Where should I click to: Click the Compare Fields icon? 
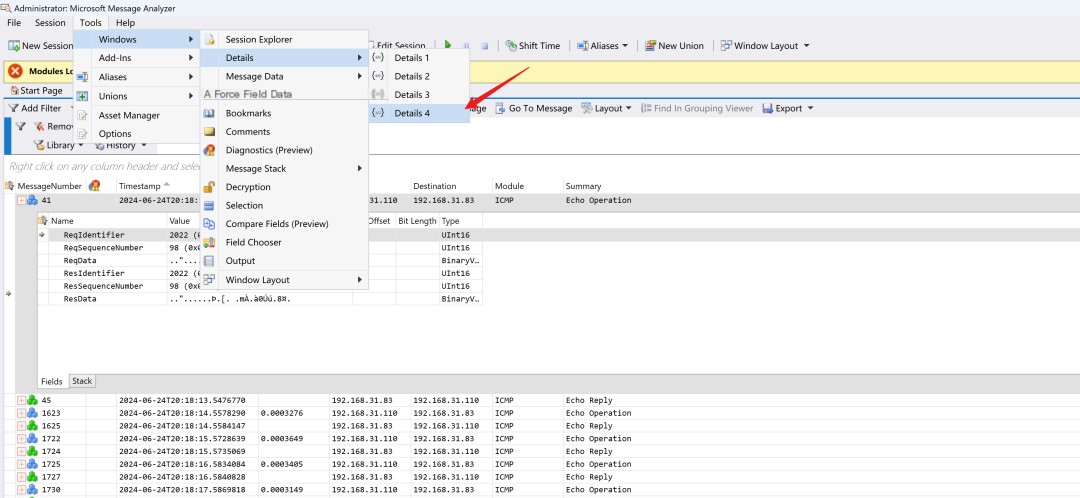pyautogui.click(x=210, y=224)
